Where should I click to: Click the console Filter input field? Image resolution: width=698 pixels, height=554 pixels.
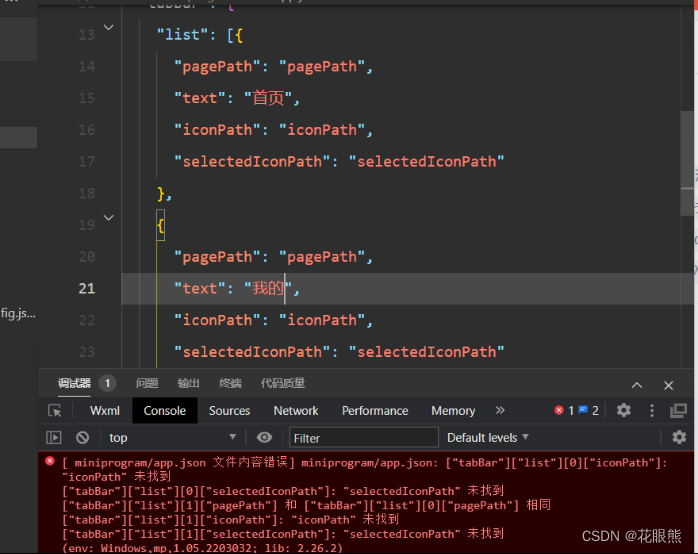364,438
